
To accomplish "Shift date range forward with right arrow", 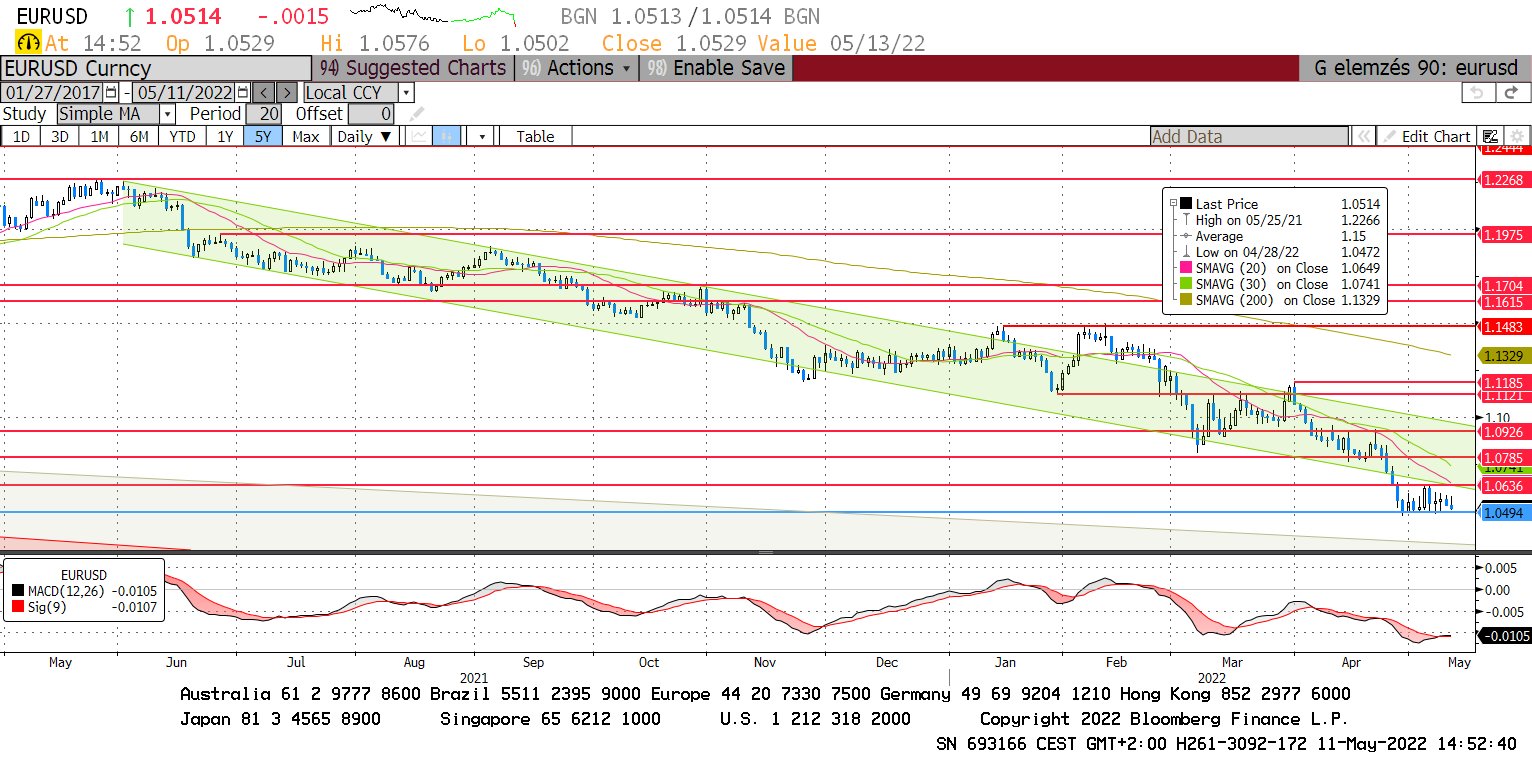I will coord(286,92).
